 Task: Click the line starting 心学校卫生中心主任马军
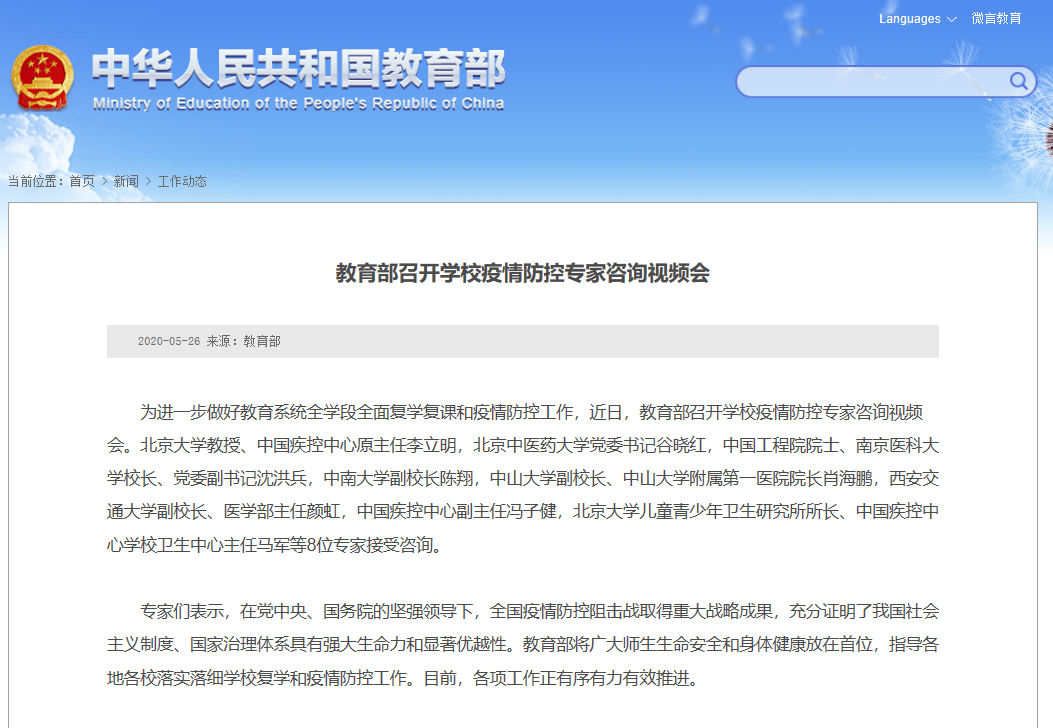(275, 545)
